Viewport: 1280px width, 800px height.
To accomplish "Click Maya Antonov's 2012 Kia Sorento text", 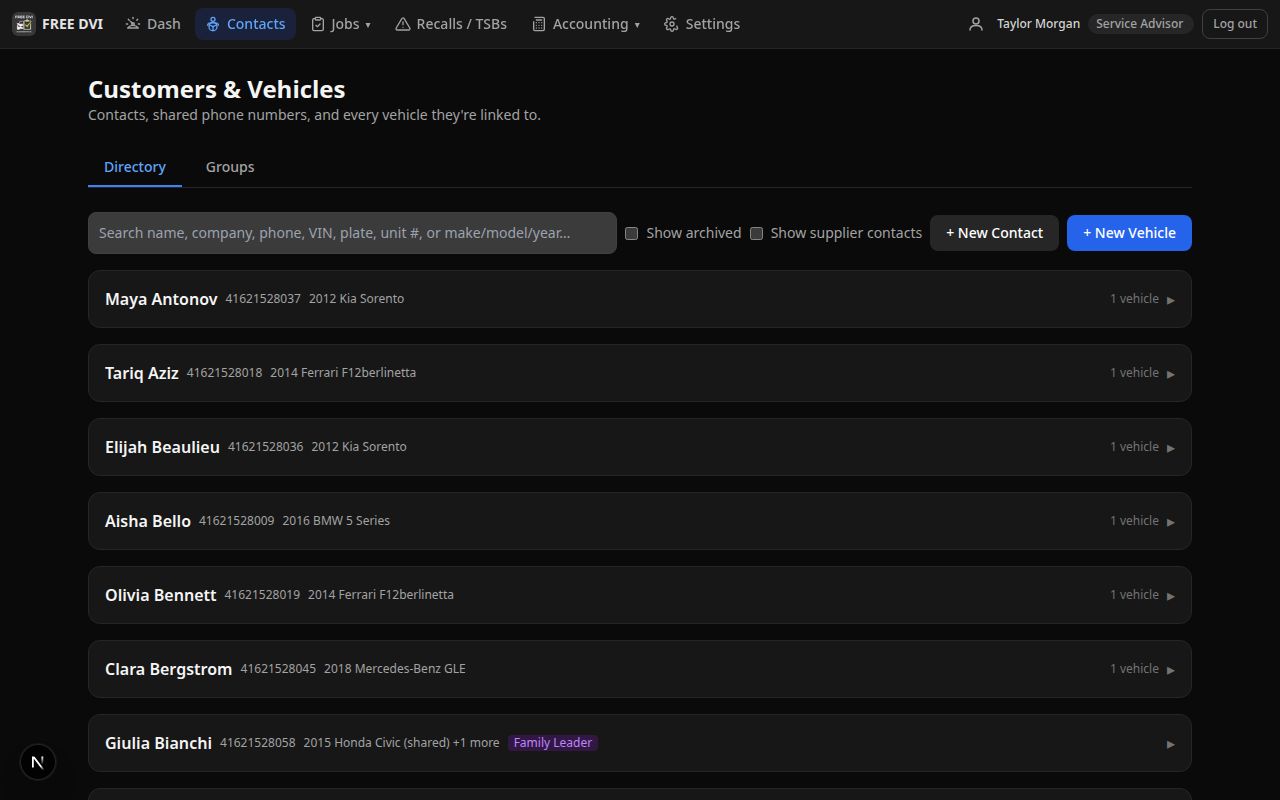I will (357, 299).
